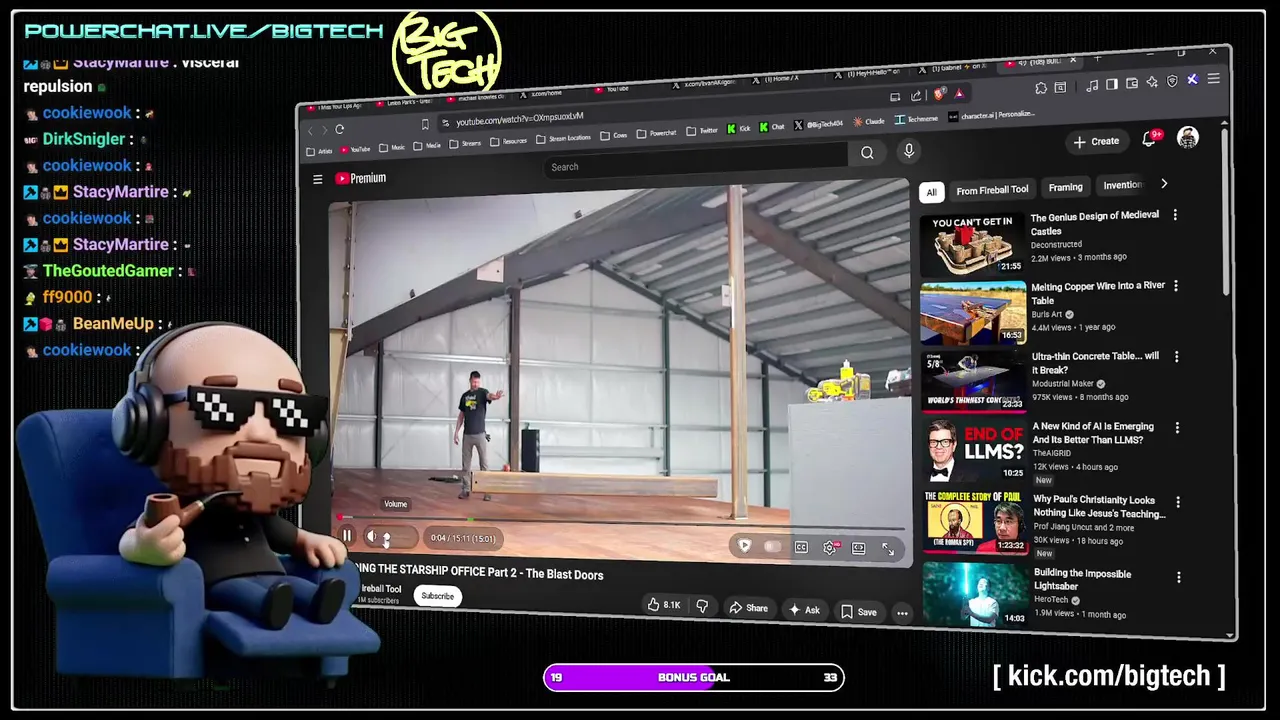
Task: Switch to the (1) Home / X tab
Action: (x=777, y=78)
